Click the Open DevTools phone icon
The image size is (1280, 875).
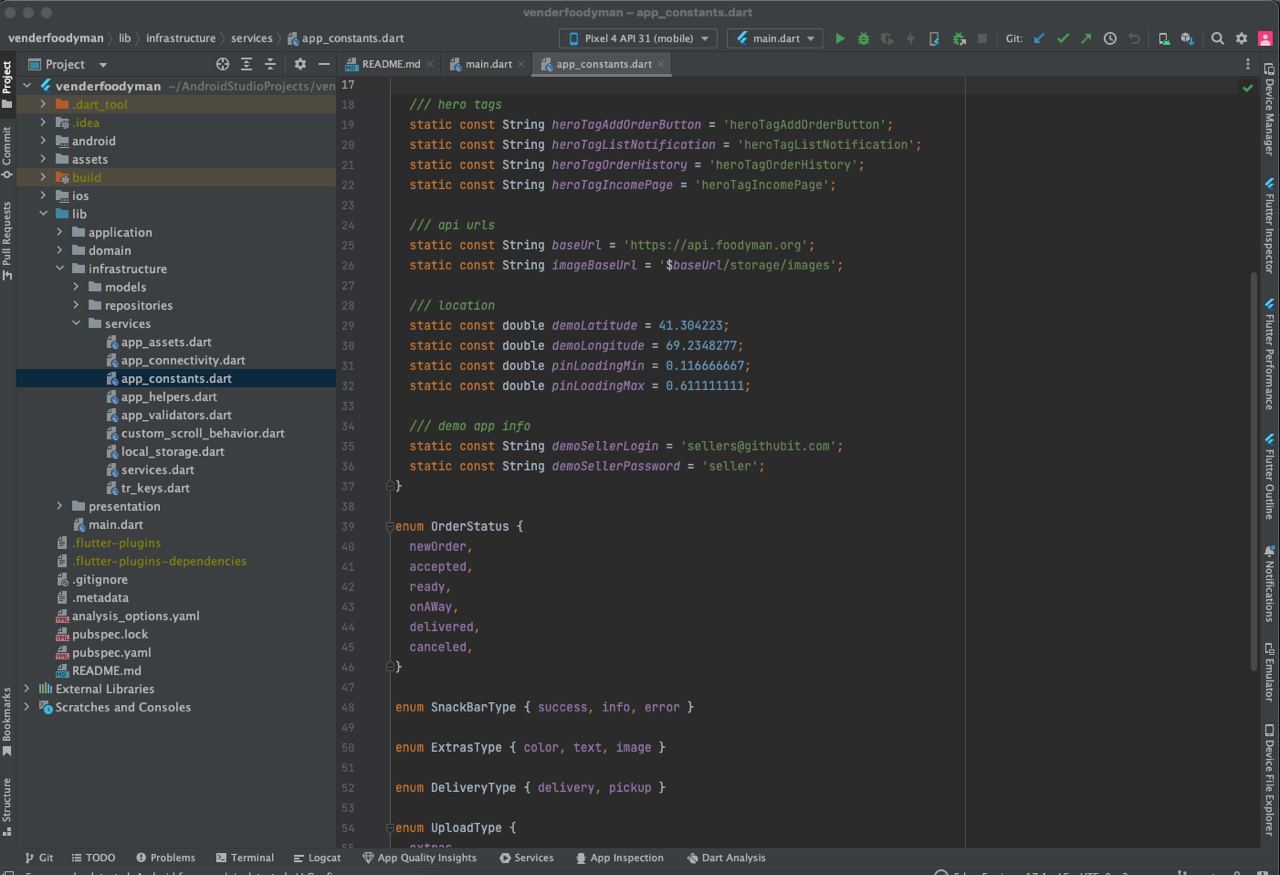tap(934, 38)
